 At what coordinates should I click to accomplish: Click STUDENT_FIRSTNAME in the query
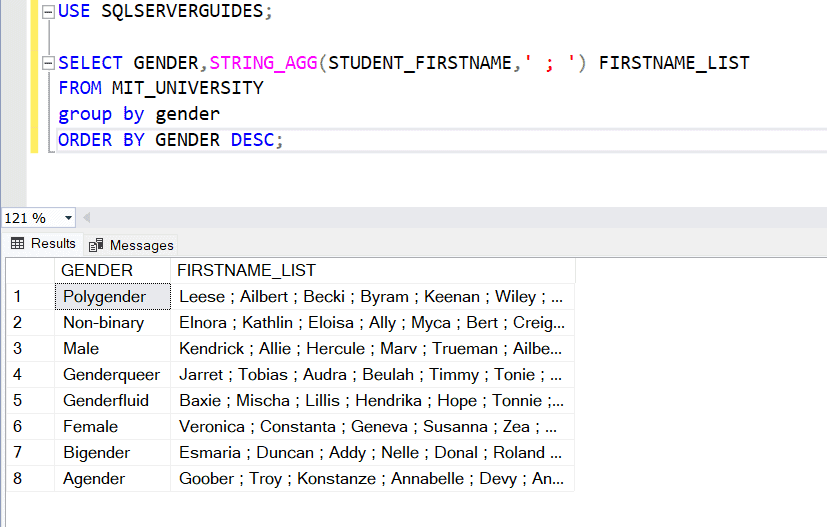pyautogui.click(x=420, y=63)
